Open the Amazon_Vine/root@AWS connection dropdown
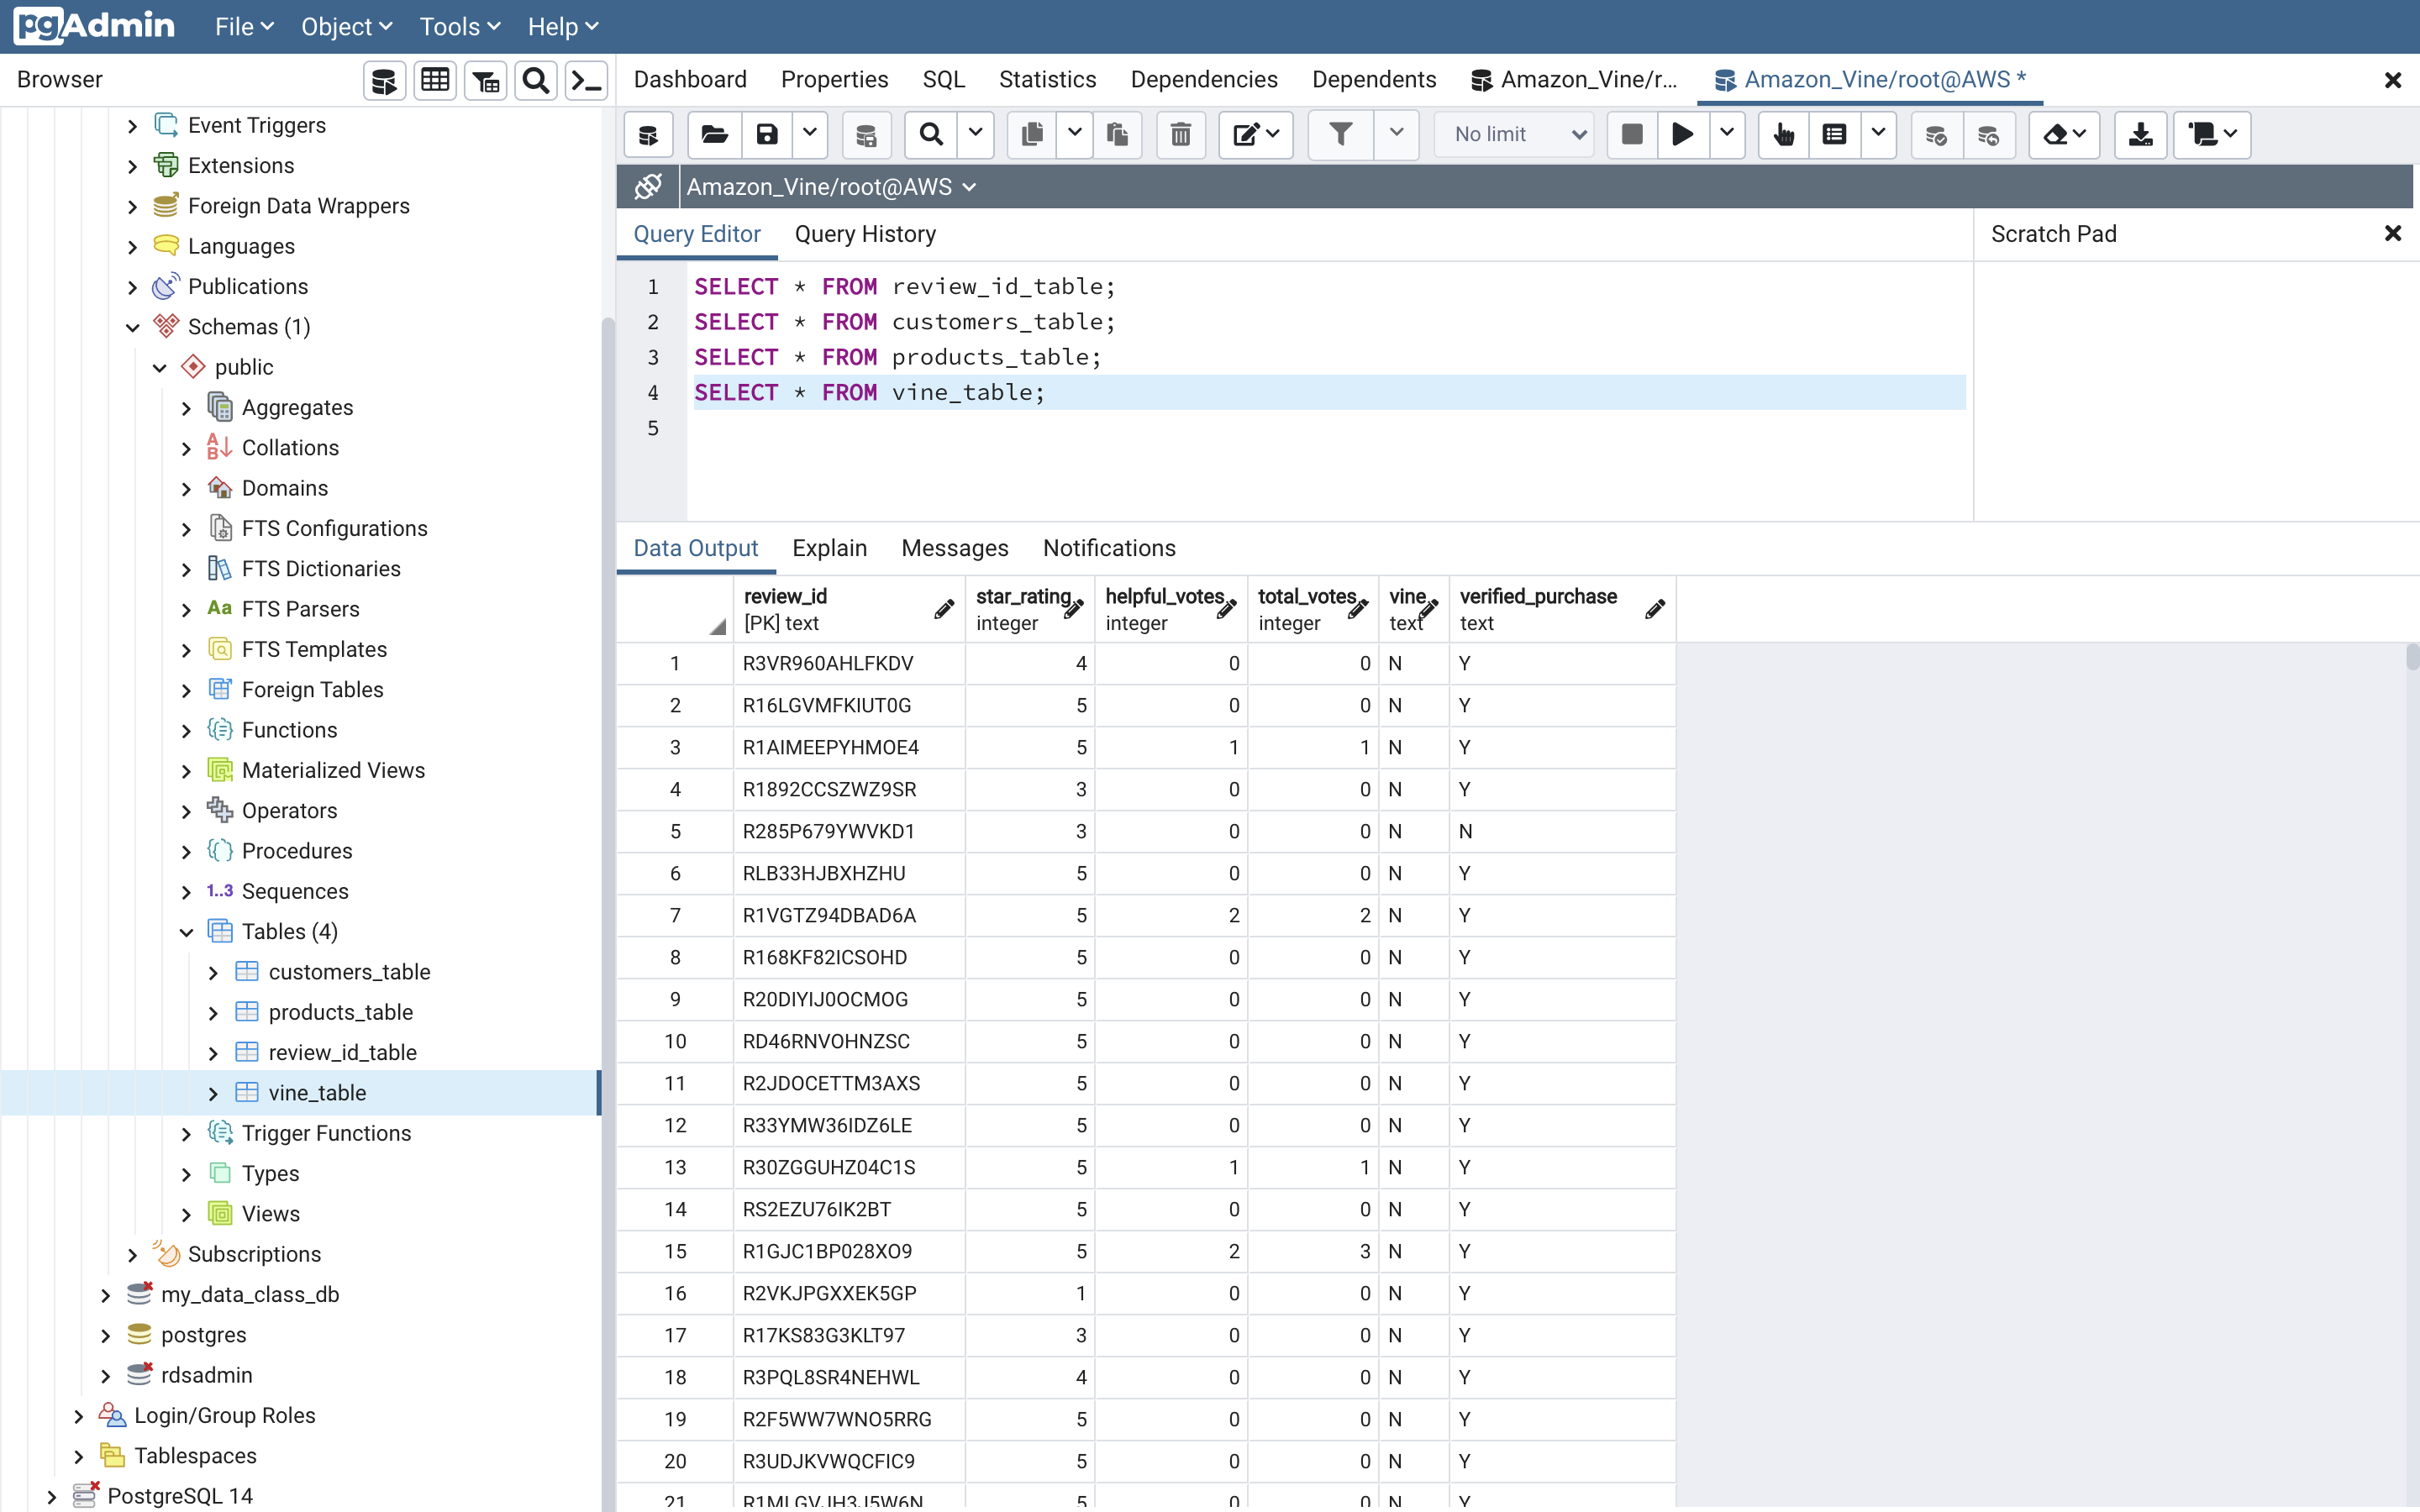 pyautogui.click(x=831, y=187)
